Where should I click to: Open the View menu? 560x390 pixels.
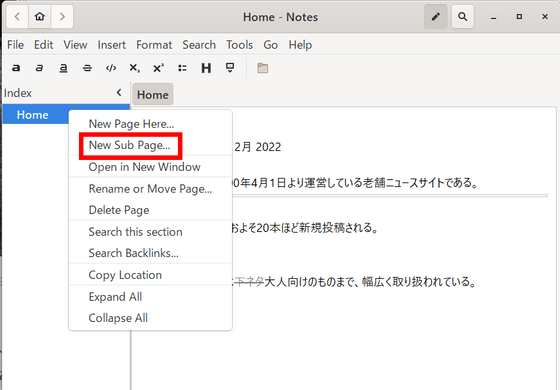75,45
